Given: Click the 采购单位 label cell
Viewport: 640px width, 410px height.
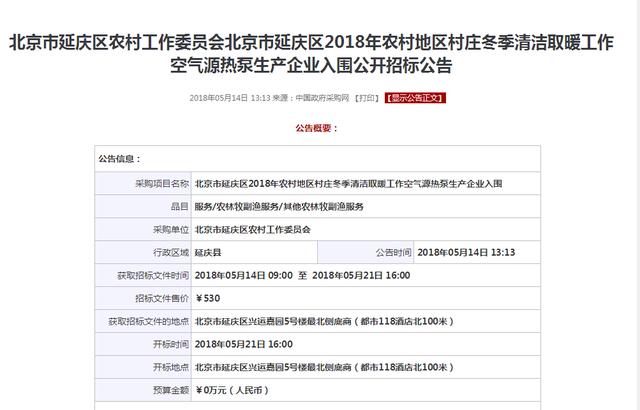Looking at the screenshot, I should coord(143,229).
